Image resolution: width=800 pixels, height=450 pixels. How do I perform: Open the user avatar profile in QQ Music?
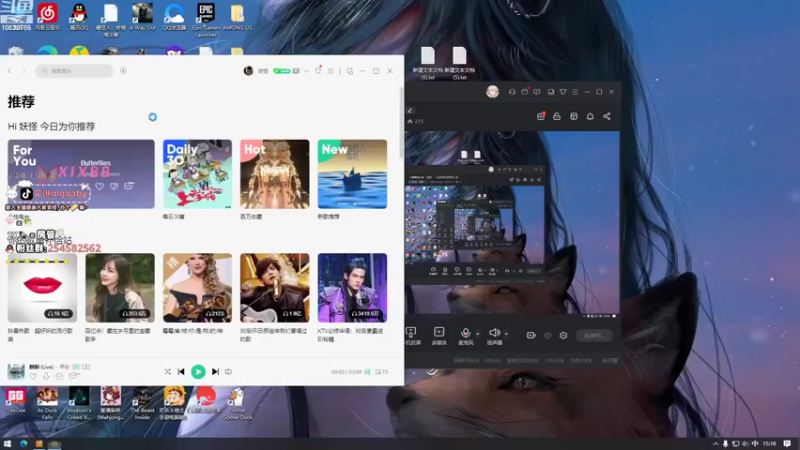(248, 71)
